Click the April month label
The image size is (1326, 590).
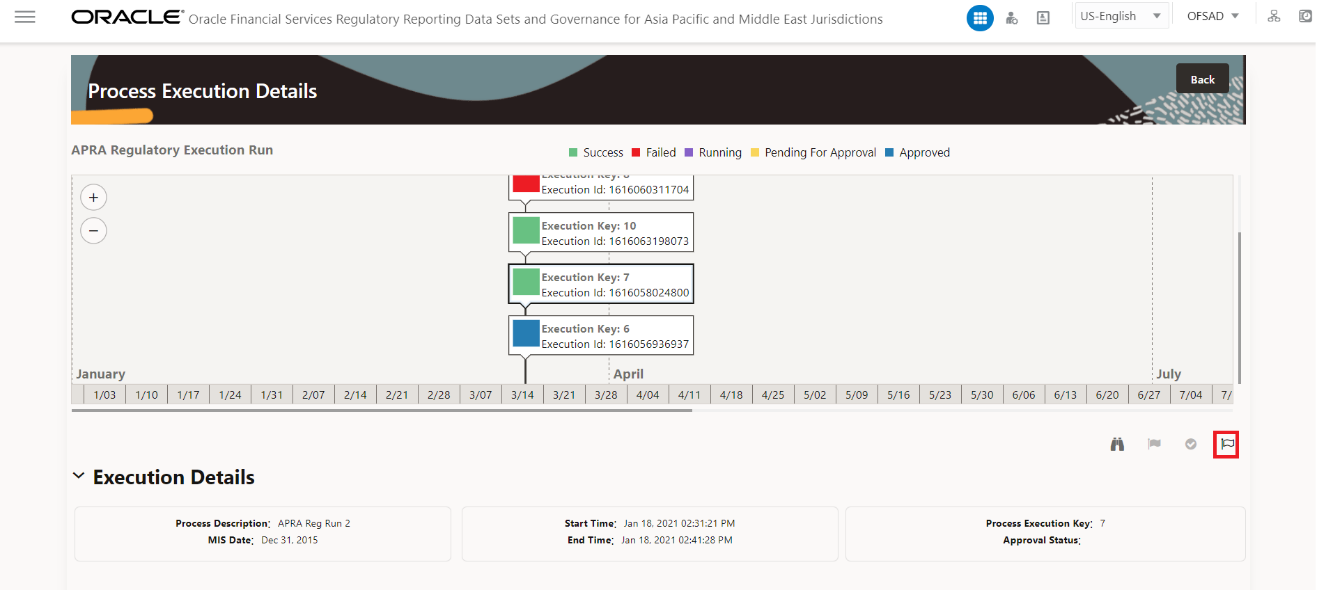(x=629, y=374)
